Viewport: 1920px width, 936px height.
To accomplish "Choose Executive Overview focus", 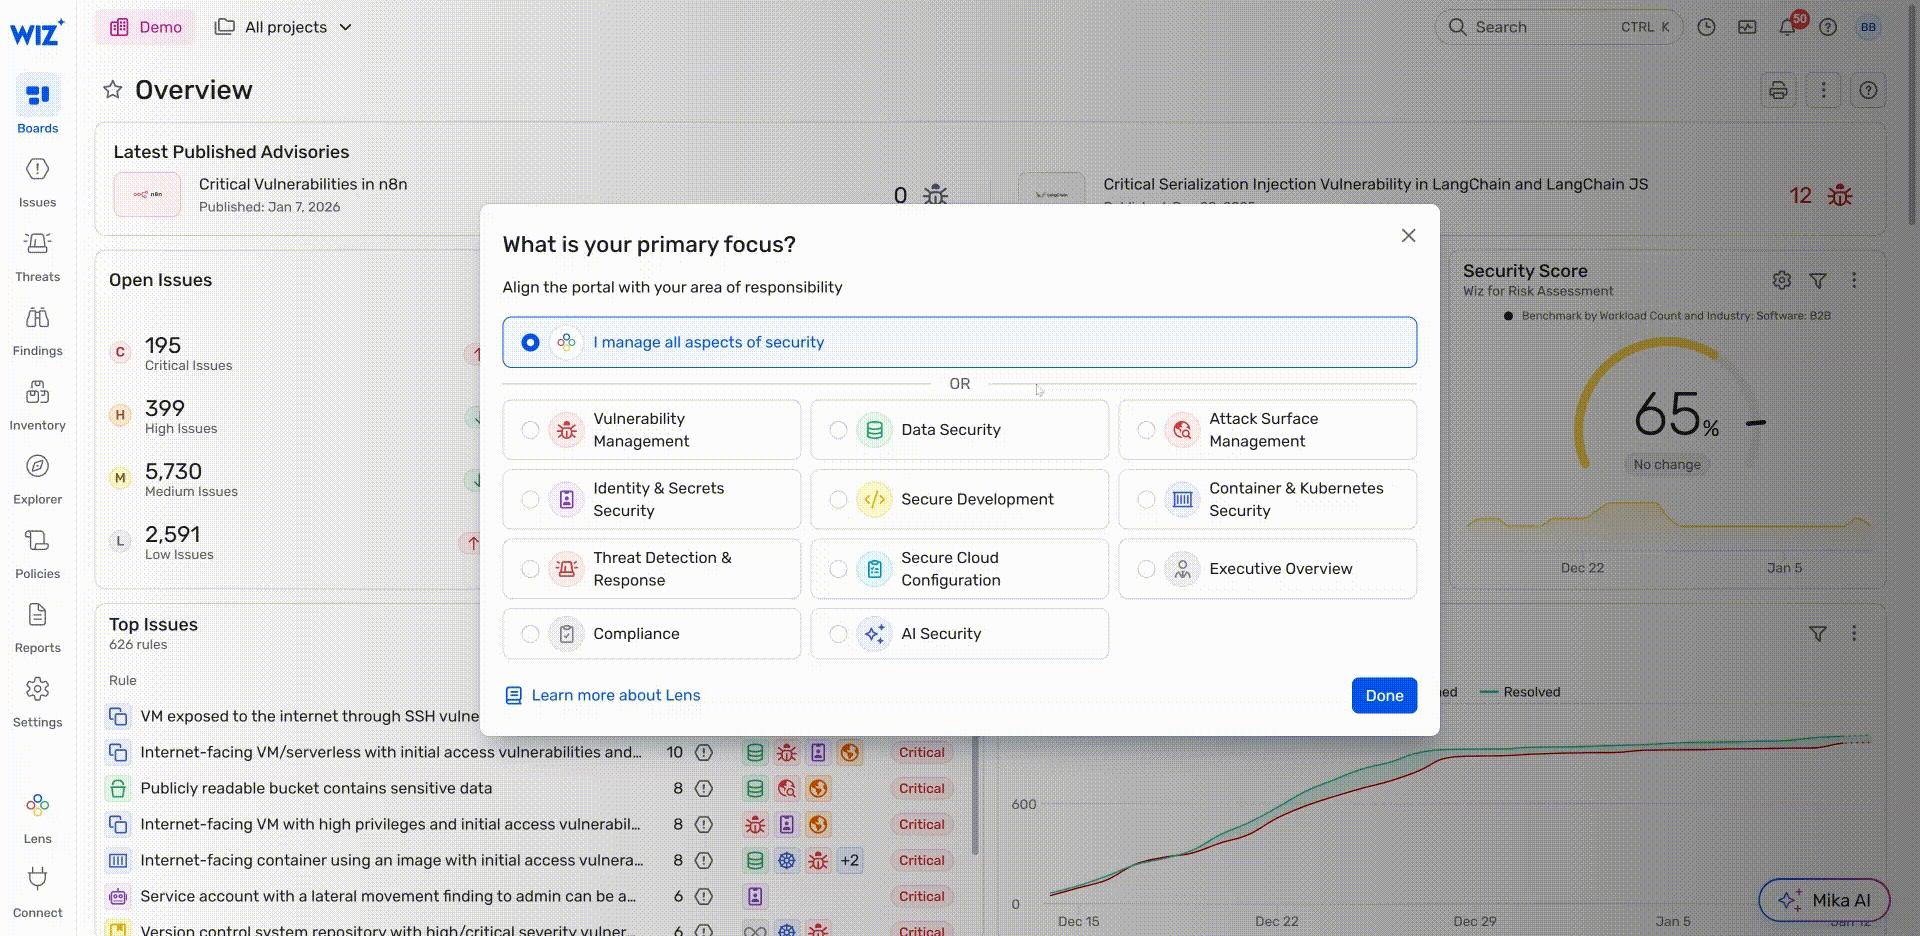I will (1267, 569).
